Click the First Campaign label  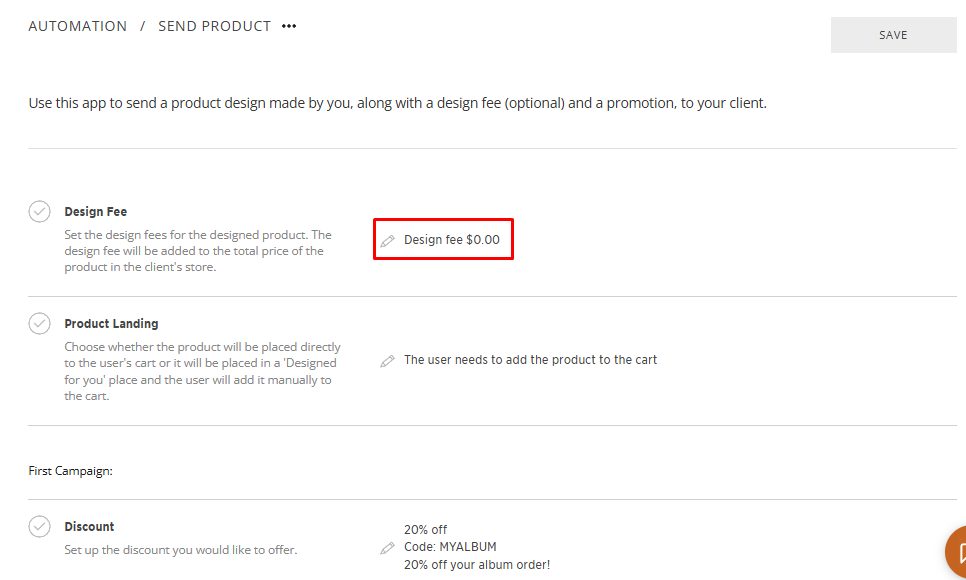click(70, 470)
